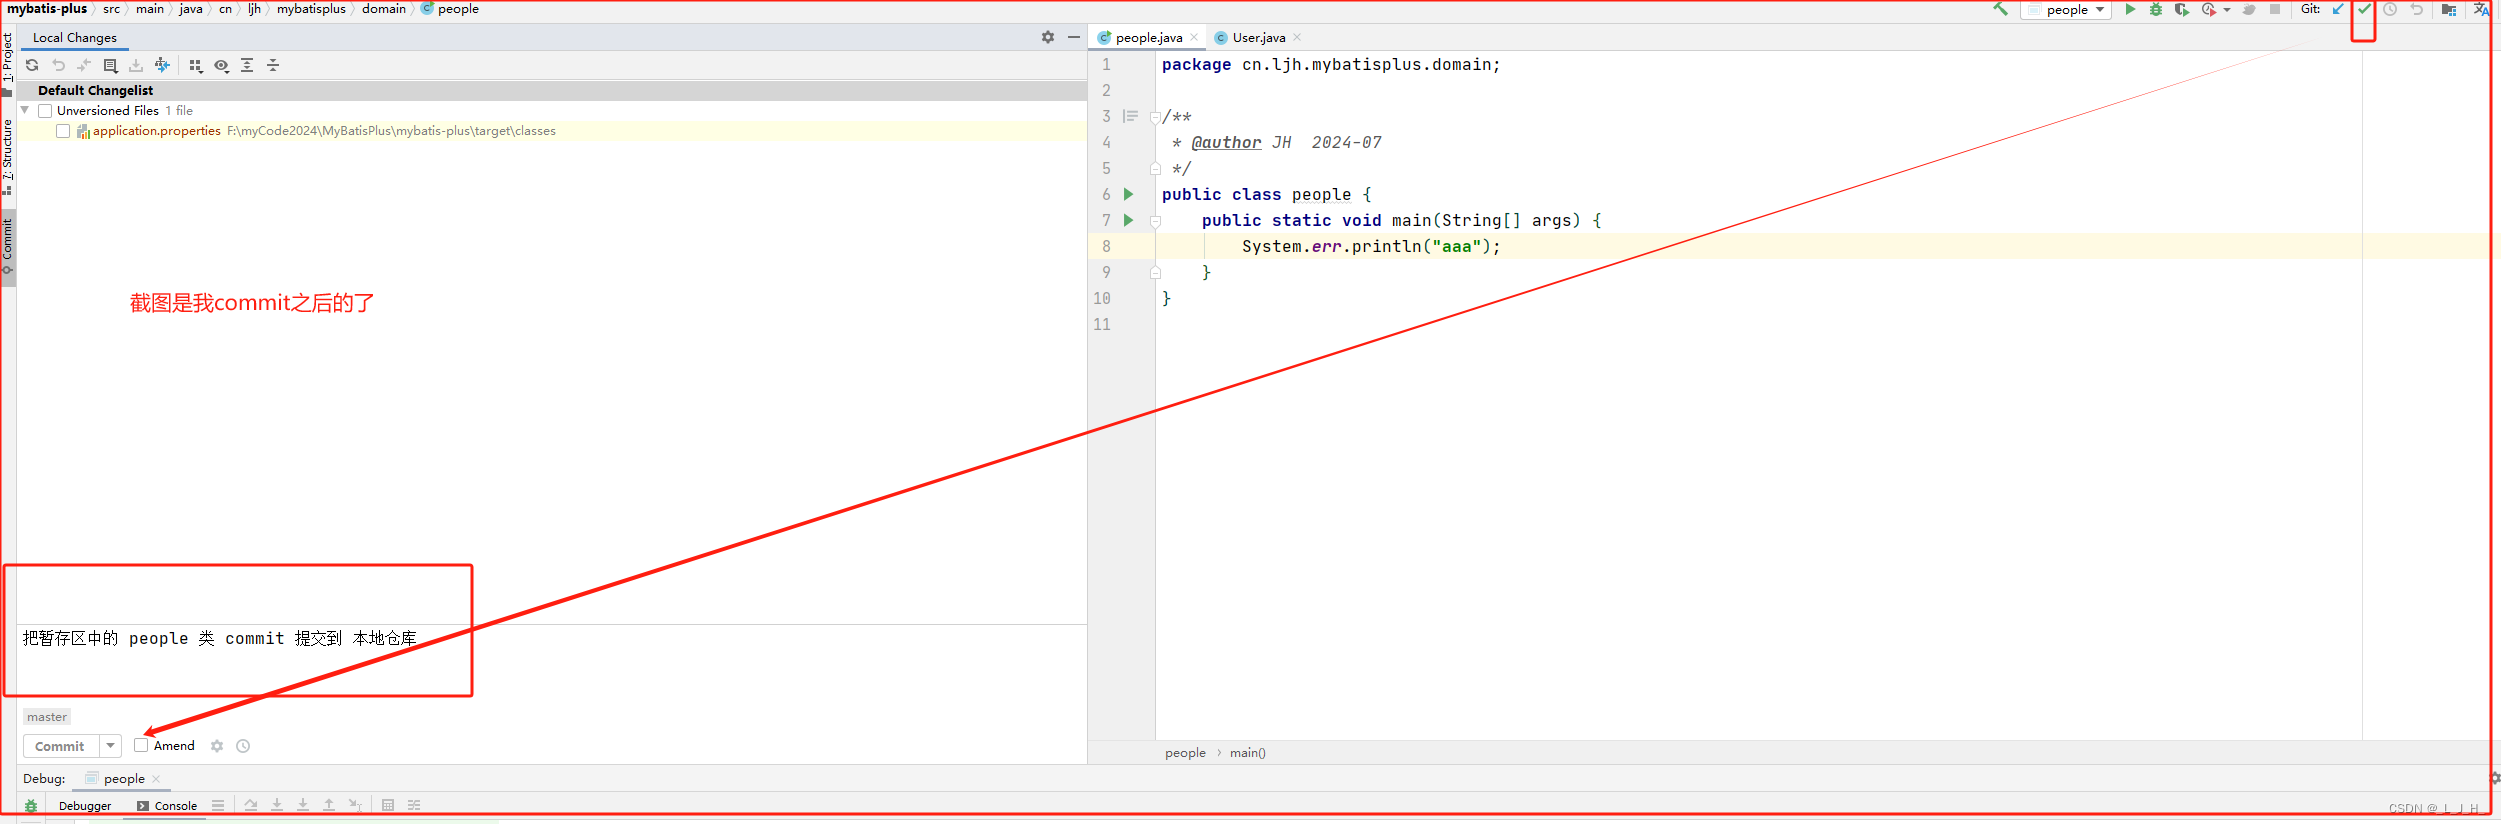Image resolution: width=2501 pixels, height=824 pixels.
Task: Refresh local changes with the refresh icon
Action: pyautogui.click(x=32, y=65)
